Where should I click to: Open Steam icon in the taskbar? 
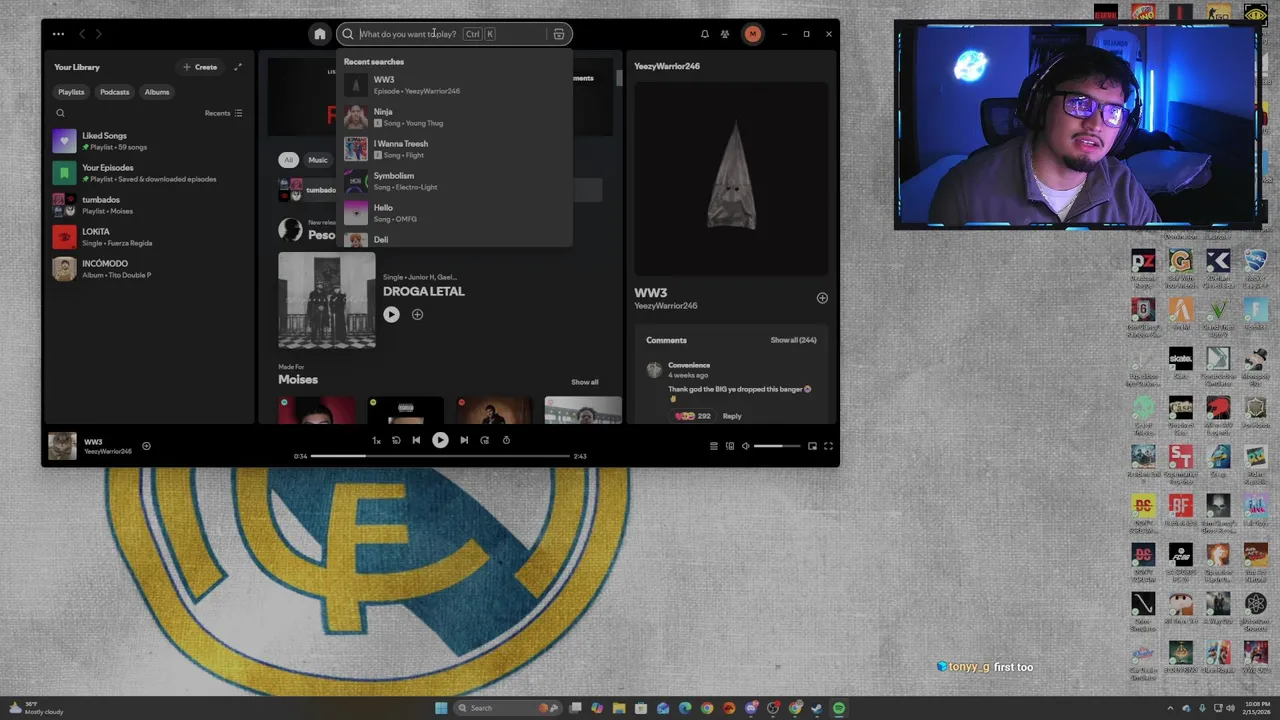click(x=817, y=708)
